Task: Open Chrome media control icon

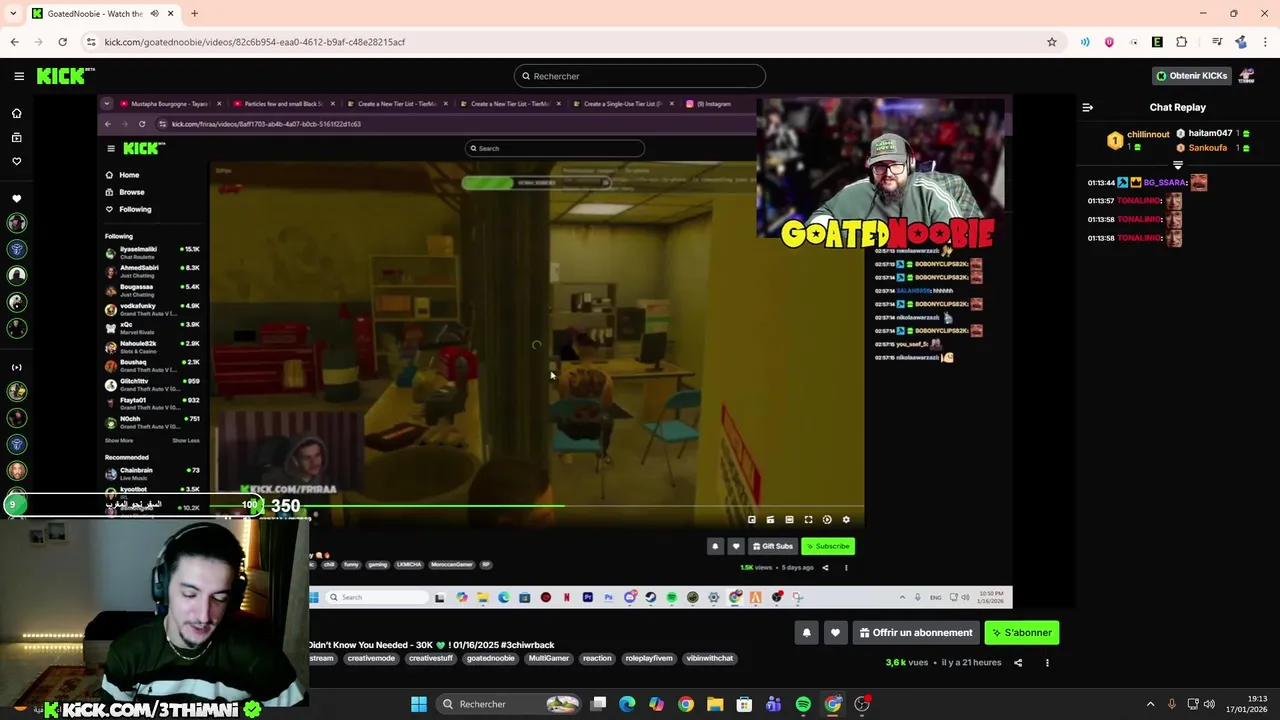Action: (x=1217, y=42)
